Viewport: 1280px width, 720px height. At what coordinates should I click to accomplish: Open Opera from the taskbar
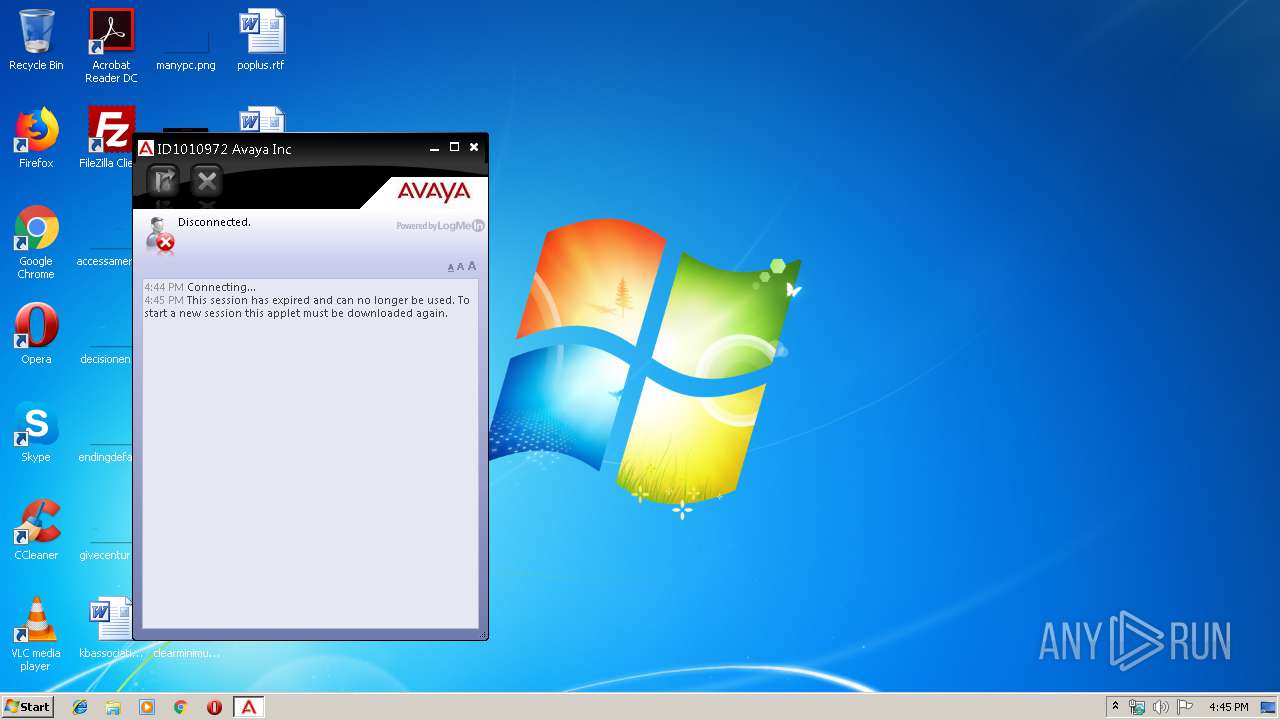click(x=214, y=707)
